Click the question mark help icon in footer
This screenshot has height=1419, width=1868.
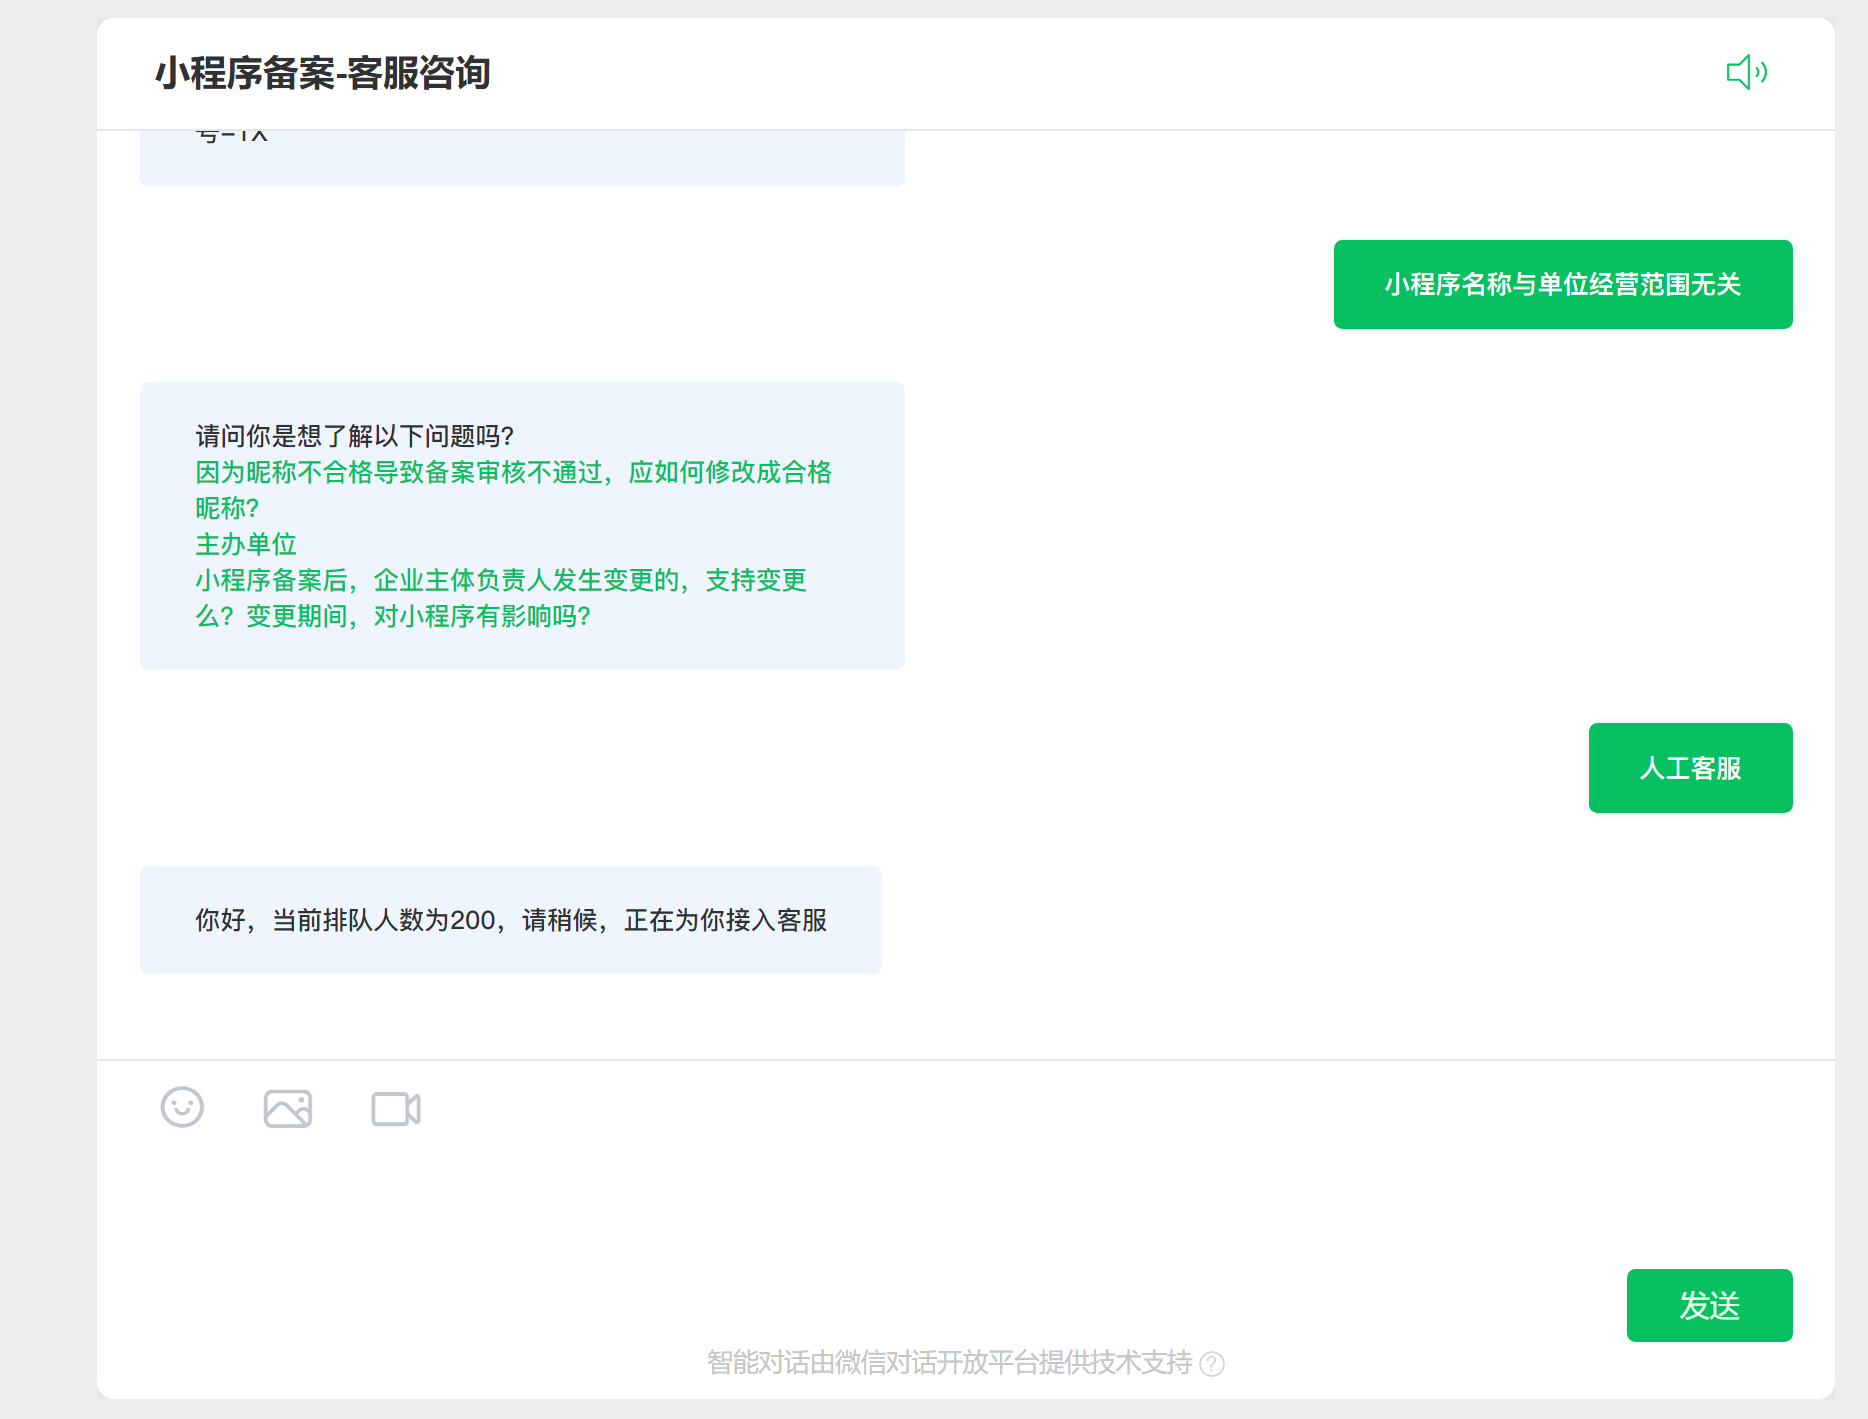tap(1212, 1364)
